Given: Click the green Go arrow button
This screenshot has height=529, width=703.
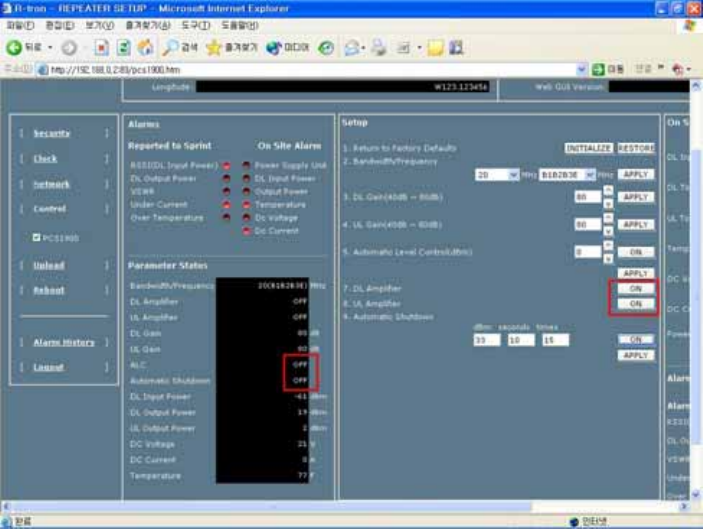Looking at the screenshot, I should pyautogui.click(x=598, y=69).
